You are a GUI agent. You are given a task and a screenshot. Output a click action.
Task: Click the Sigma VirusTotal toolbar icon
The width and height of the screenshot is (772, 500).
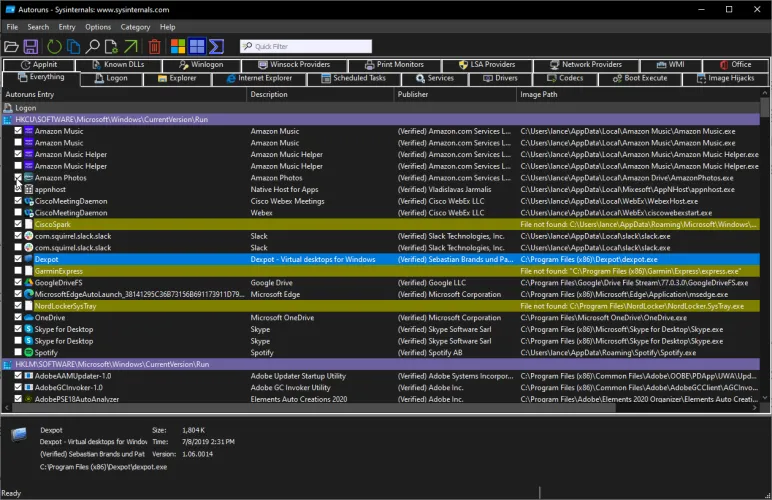pyautogui.click(x=217, y=46)
